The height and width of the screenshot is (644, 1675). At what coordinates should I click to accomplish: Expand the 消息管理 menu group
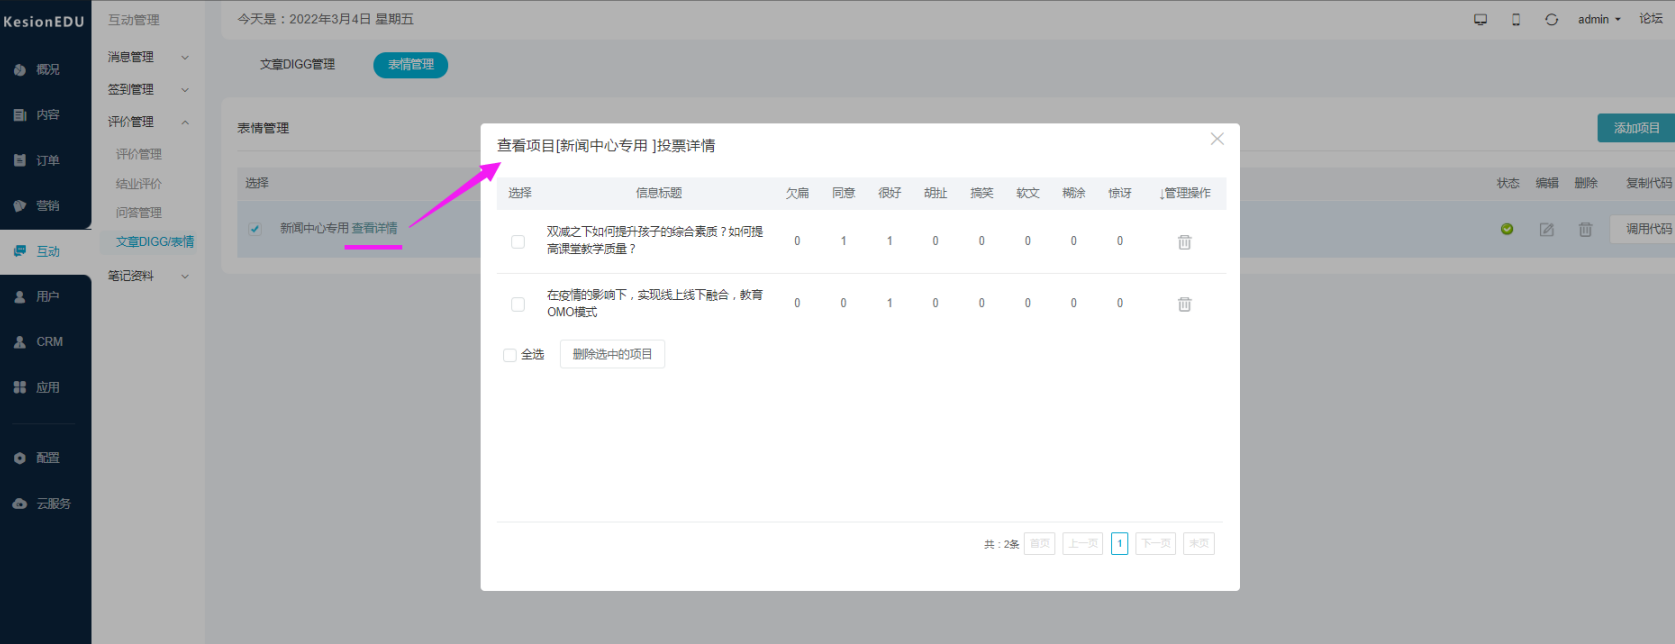pyautogui.click(x=148, y=58)
